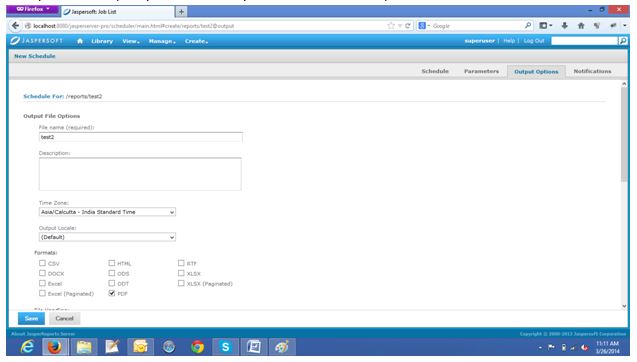The width and height of the screenshot is (637, 362).
Task: Open the notepad-with-pencil taskbar icon
Action: coord(112,347)
